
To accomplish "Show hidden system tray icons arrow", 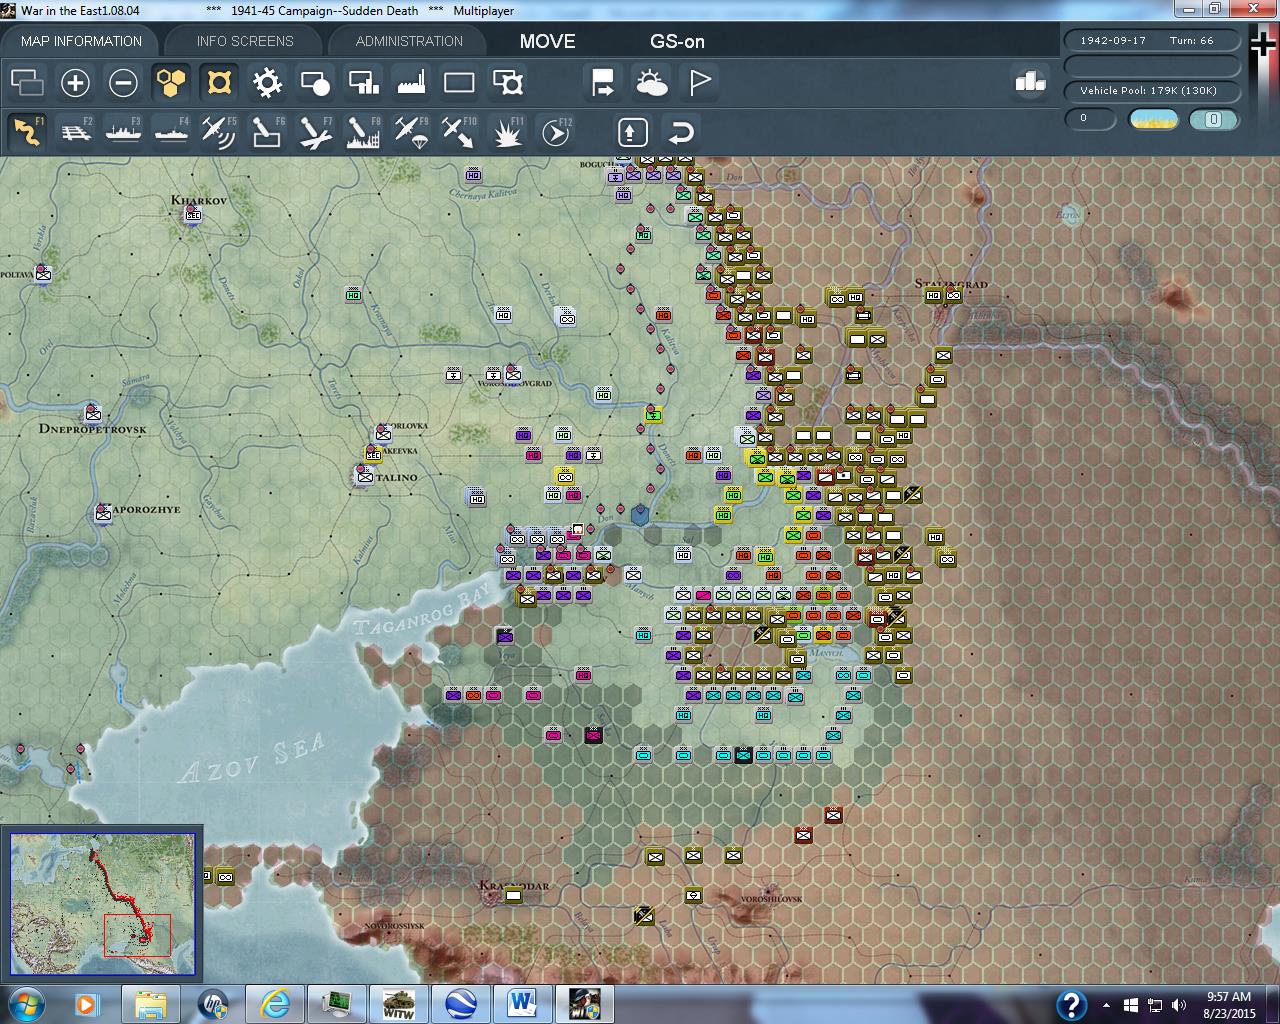I will [x=1106, y=1004].
